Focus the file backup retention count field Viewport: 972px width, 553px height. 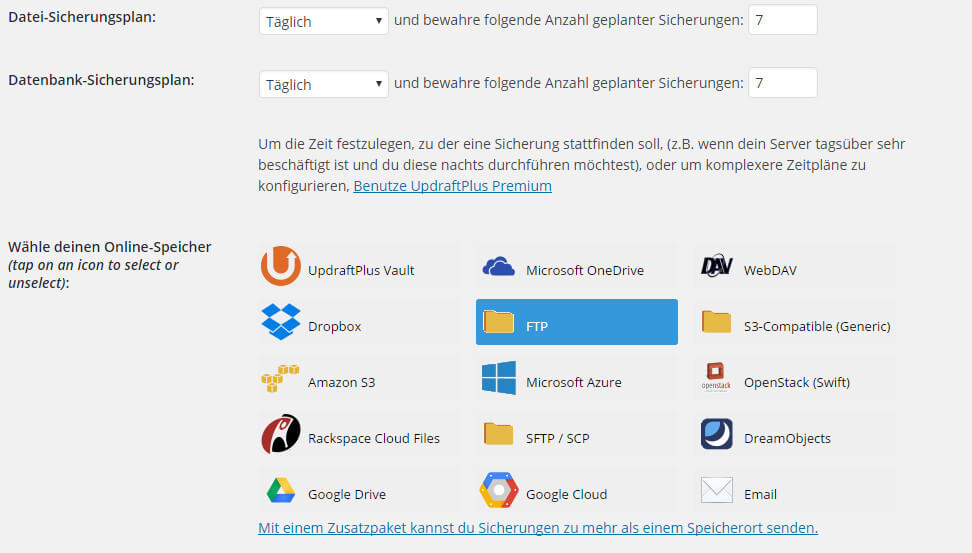pyautogui.click(x=783, y=20)
